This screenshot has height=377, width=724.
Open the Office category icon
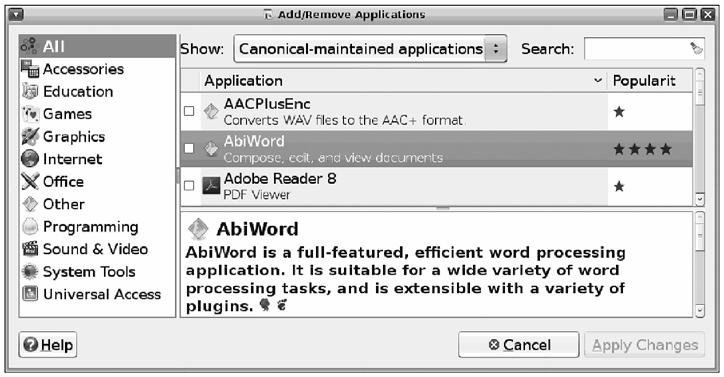tap(30, 182)
